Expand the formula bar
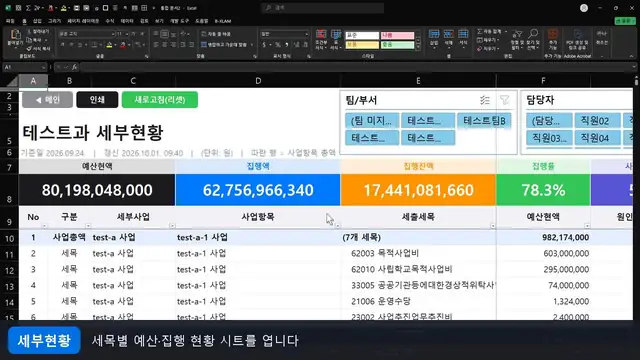Image resolution: width=640 pixels, height=360 pixels. pyautogui.click(x=633, y=67)
